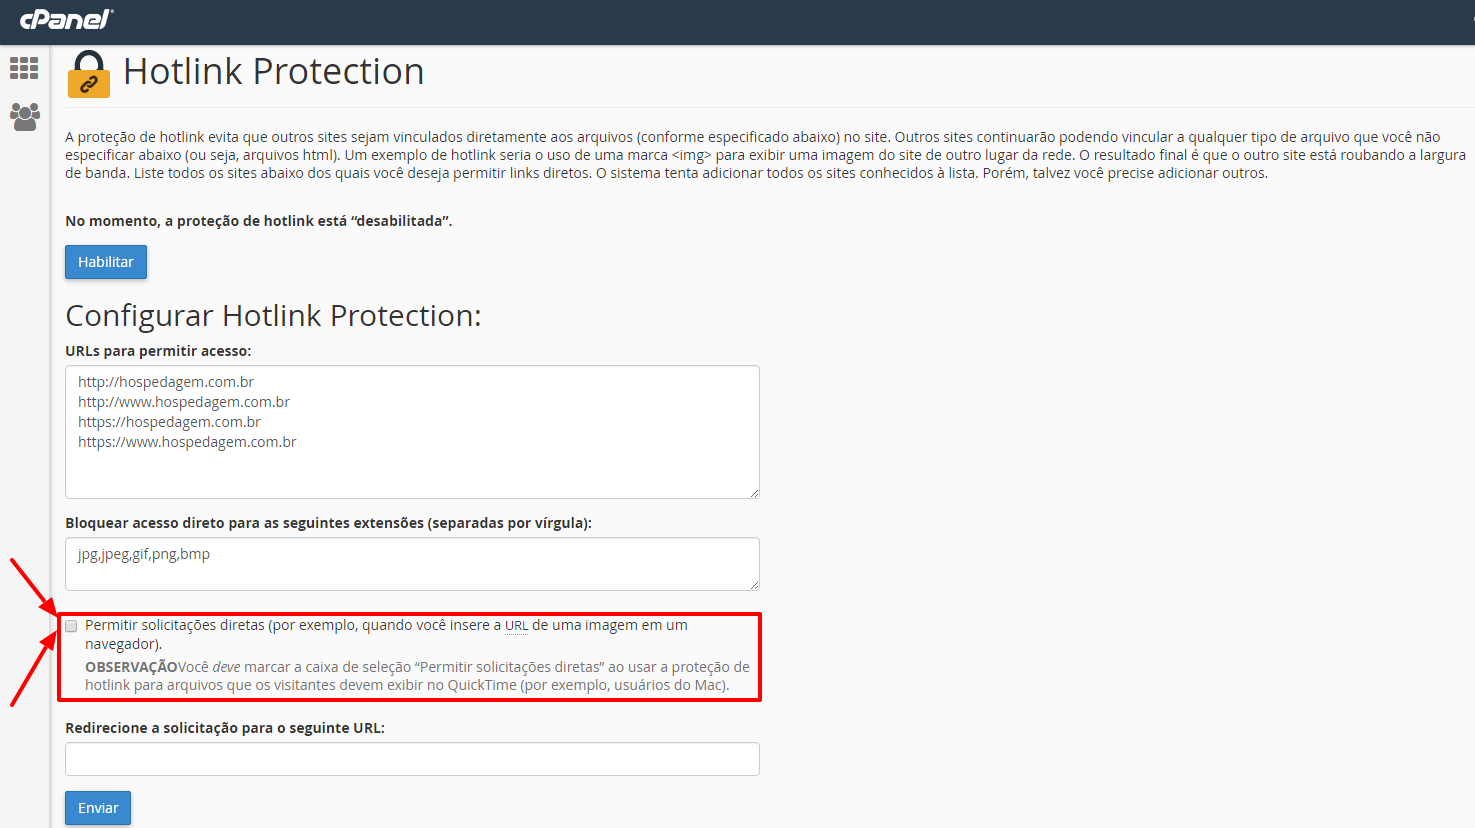Click inside the blocked extensions text box
The height and width of the screenshot is (828, 1475).
click(x=412, y=564)
